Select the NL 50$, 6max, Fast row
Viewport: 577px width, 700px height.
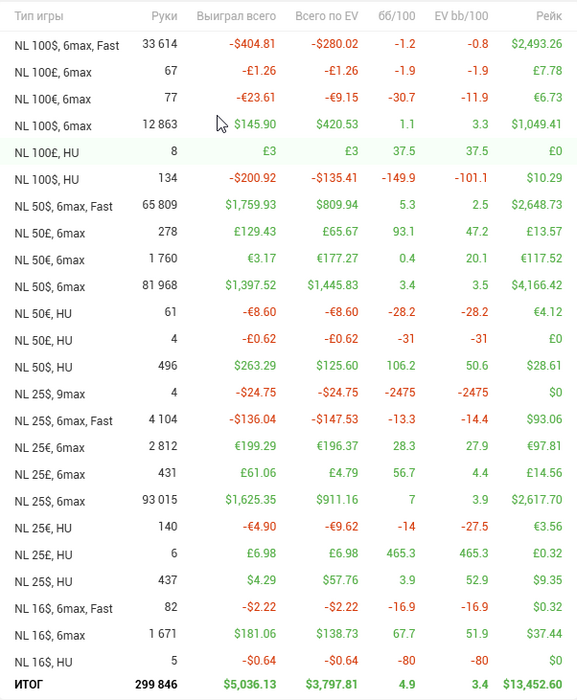point(288,205)
